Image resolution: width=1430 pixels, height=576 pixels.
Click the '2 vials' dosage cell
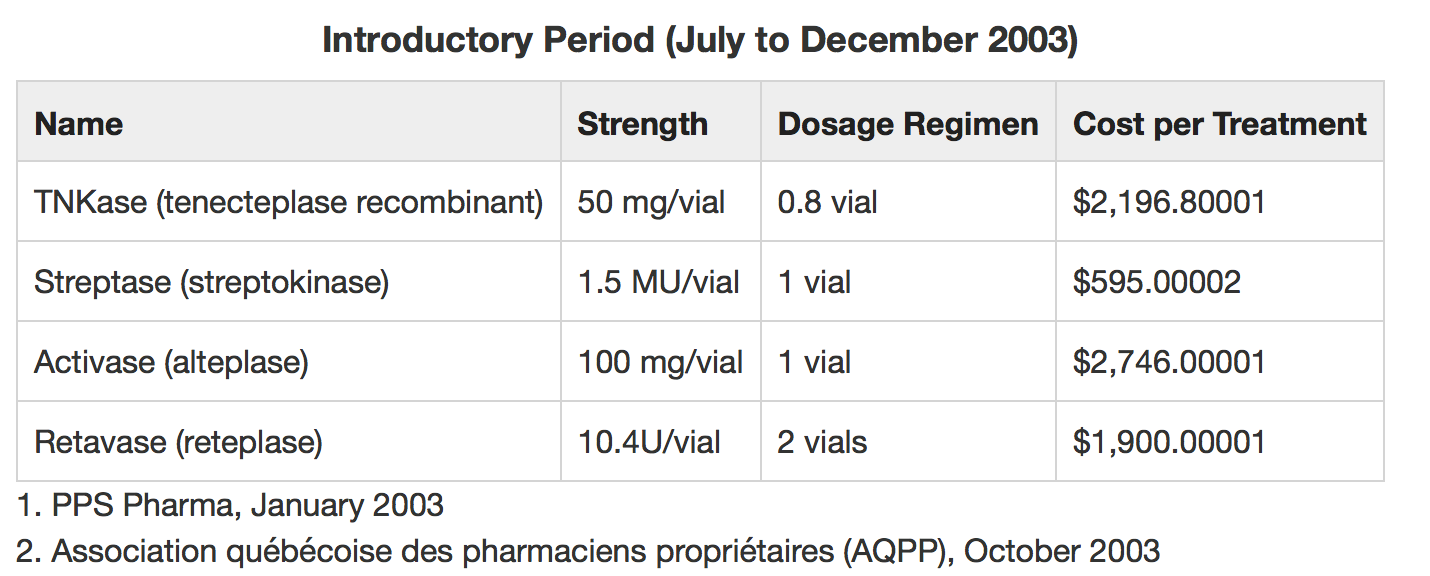(x=821, y=442)
